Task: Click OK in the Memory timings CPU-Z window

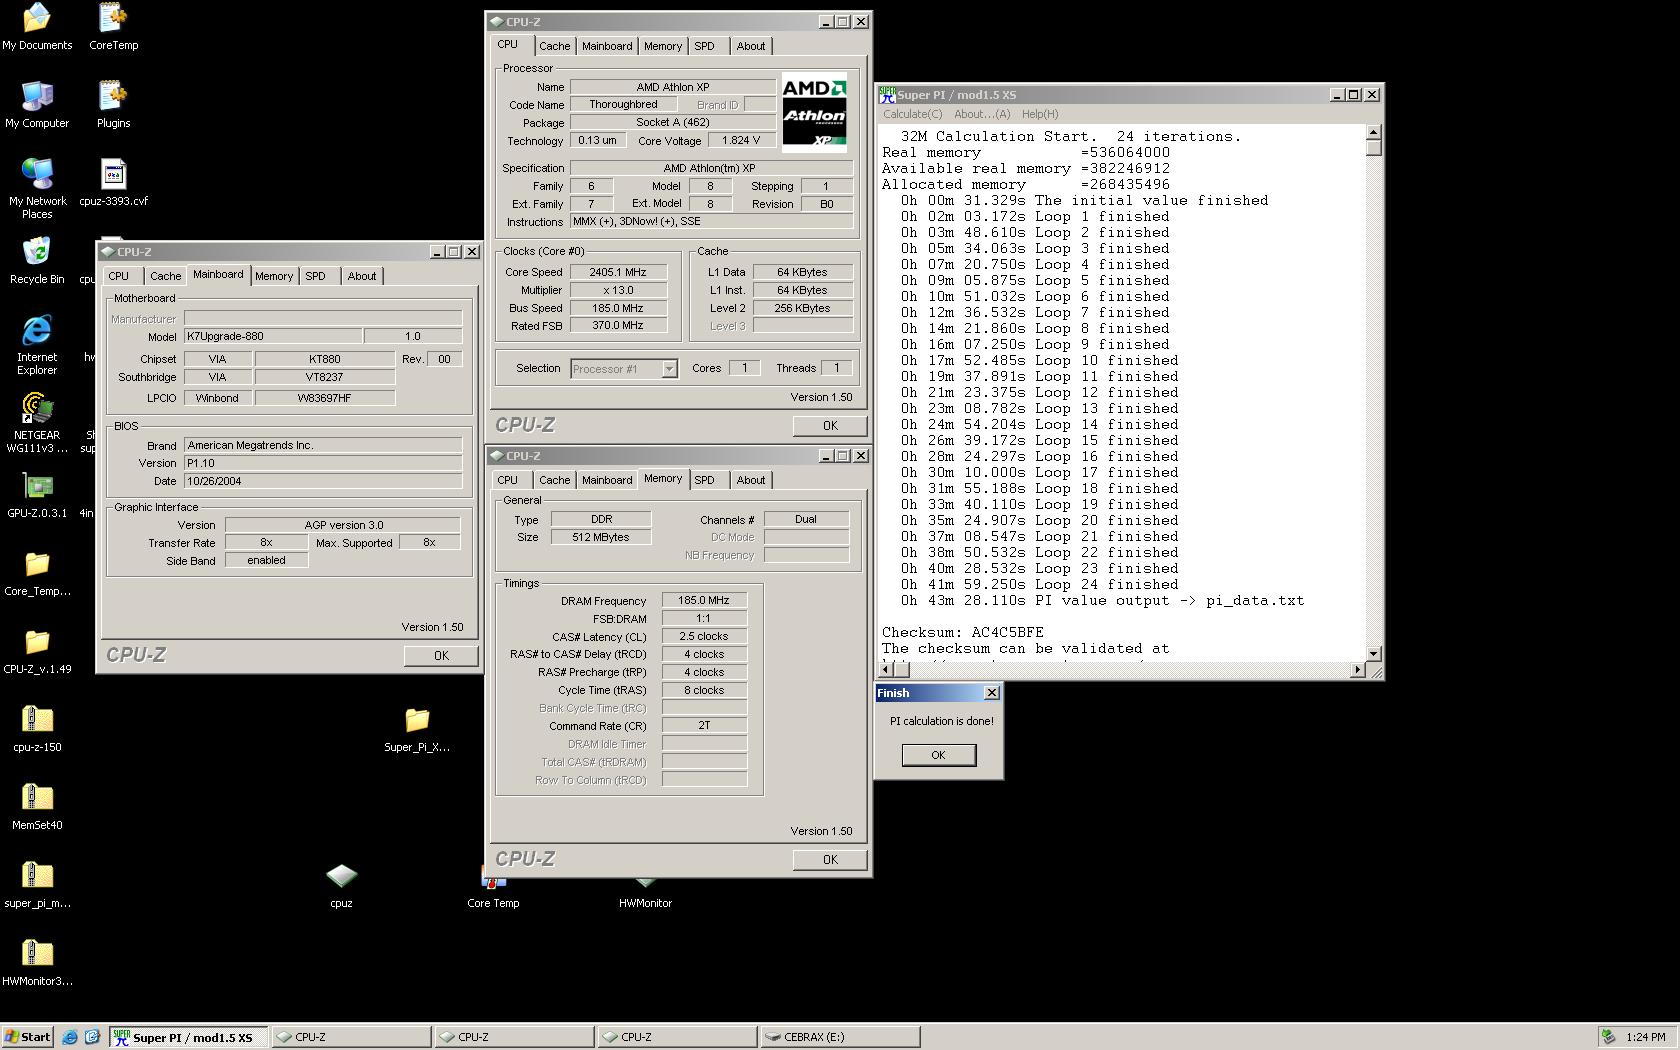Action: click(830, 859)
